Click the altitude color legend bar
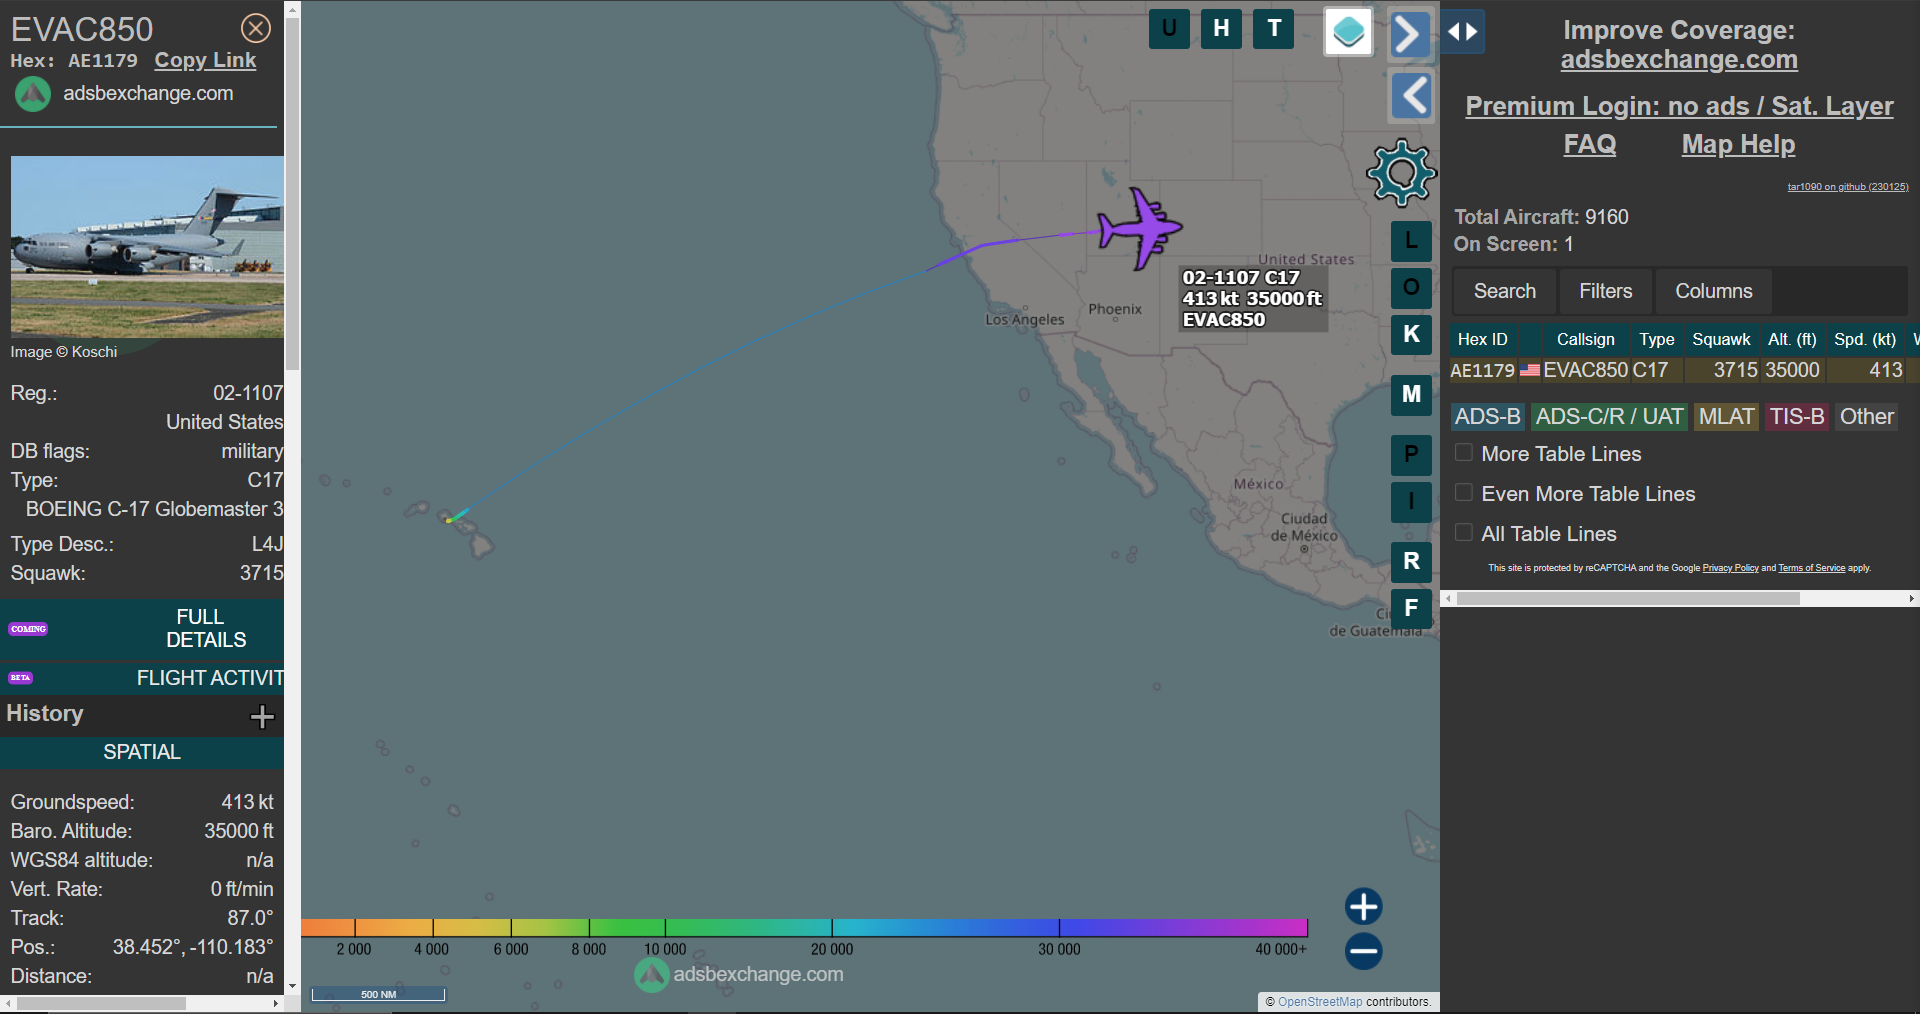This screenshot has width=1920, height=1014. point(804,928)
